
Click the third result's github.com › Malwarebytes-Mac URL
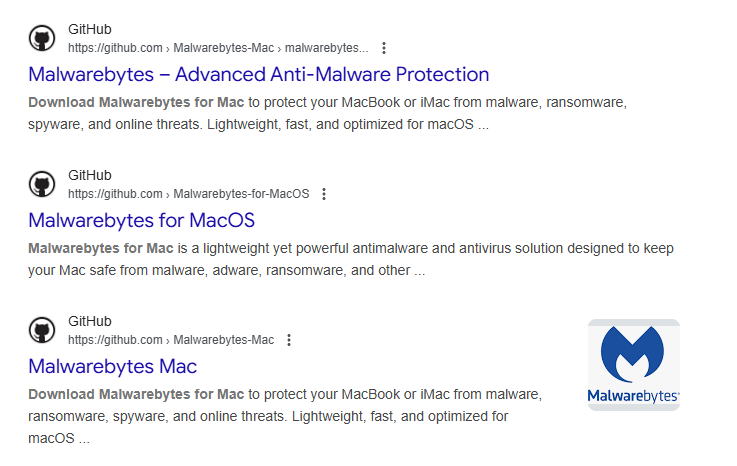(x=170, y=340)
